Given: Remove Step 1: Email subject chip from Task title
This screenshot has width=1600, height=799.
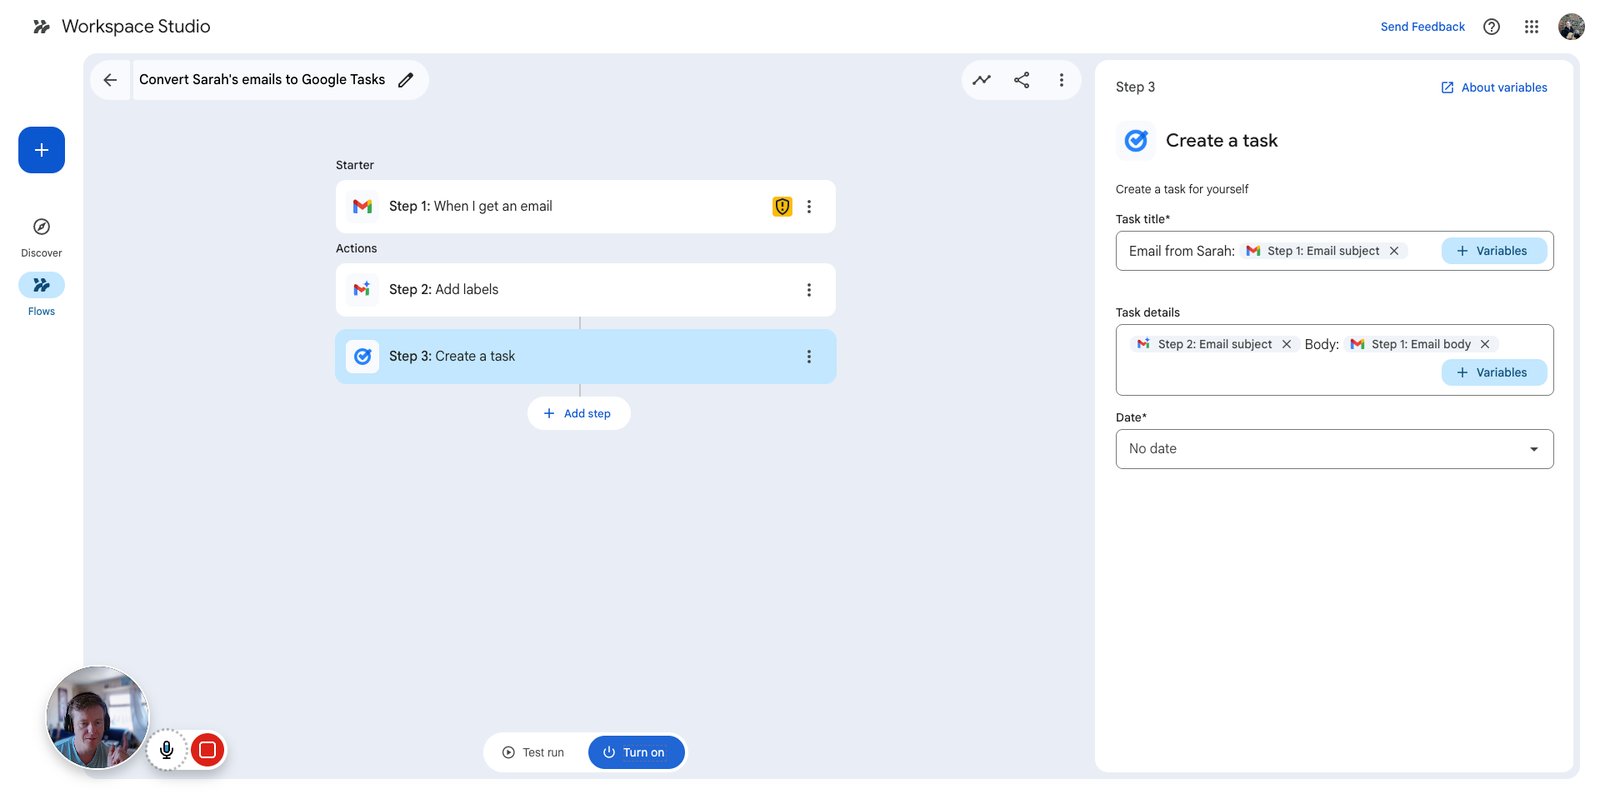Looking at the screenshot, I should tap(1394, 251).
